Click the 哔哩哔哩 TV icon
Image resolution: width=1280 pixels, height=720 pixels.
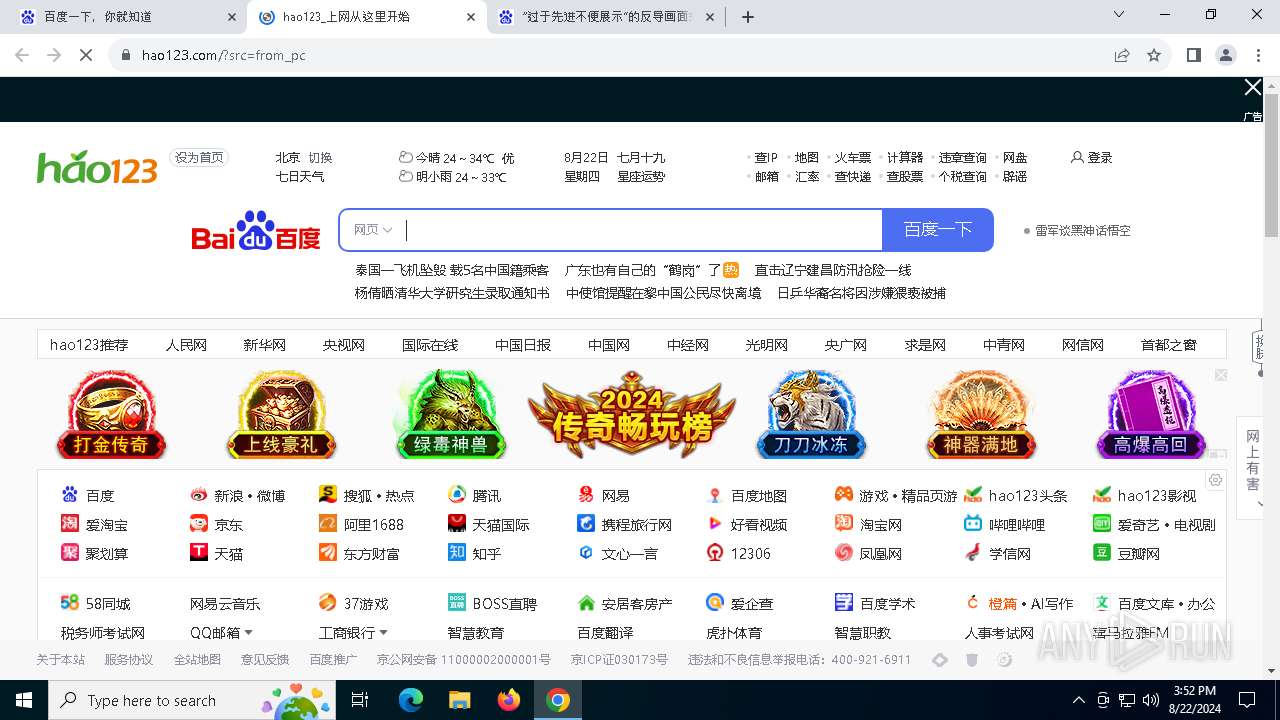pyautogui.click(x=972, y=524)
